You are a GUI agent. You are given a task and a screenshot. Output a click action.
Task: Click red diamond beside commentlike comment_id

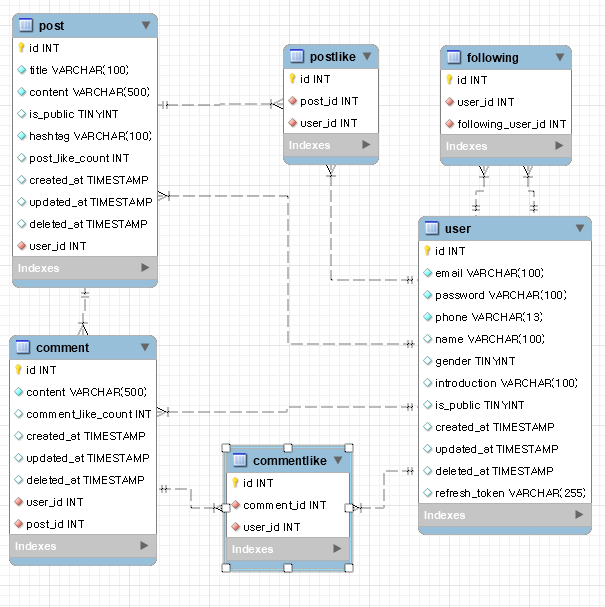[x=236, y=505]
